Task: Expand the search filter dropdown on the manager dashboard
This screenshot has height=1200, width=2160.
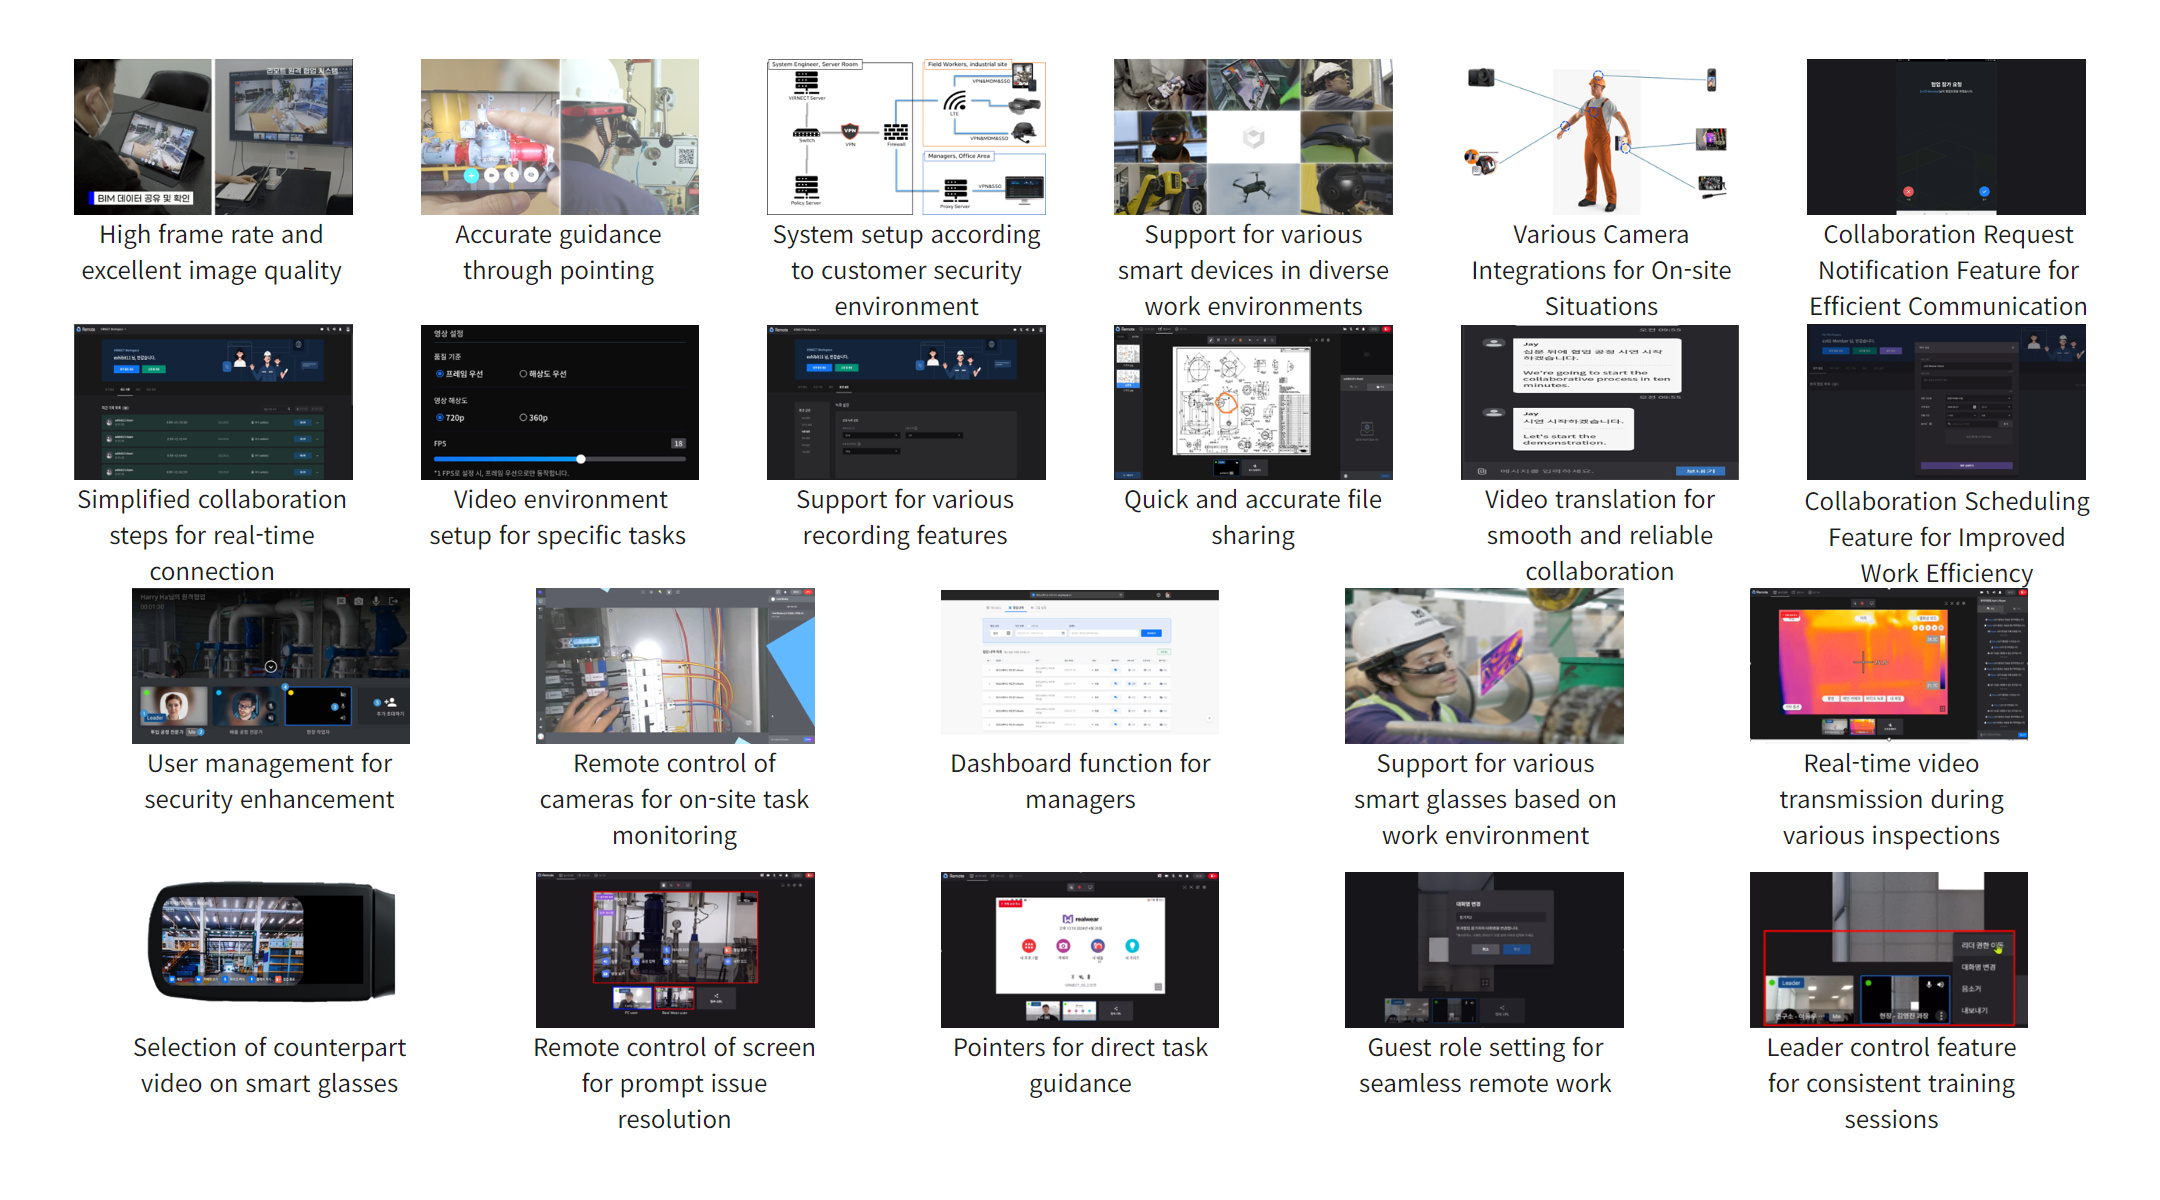Action: [x=1001, y=633]
